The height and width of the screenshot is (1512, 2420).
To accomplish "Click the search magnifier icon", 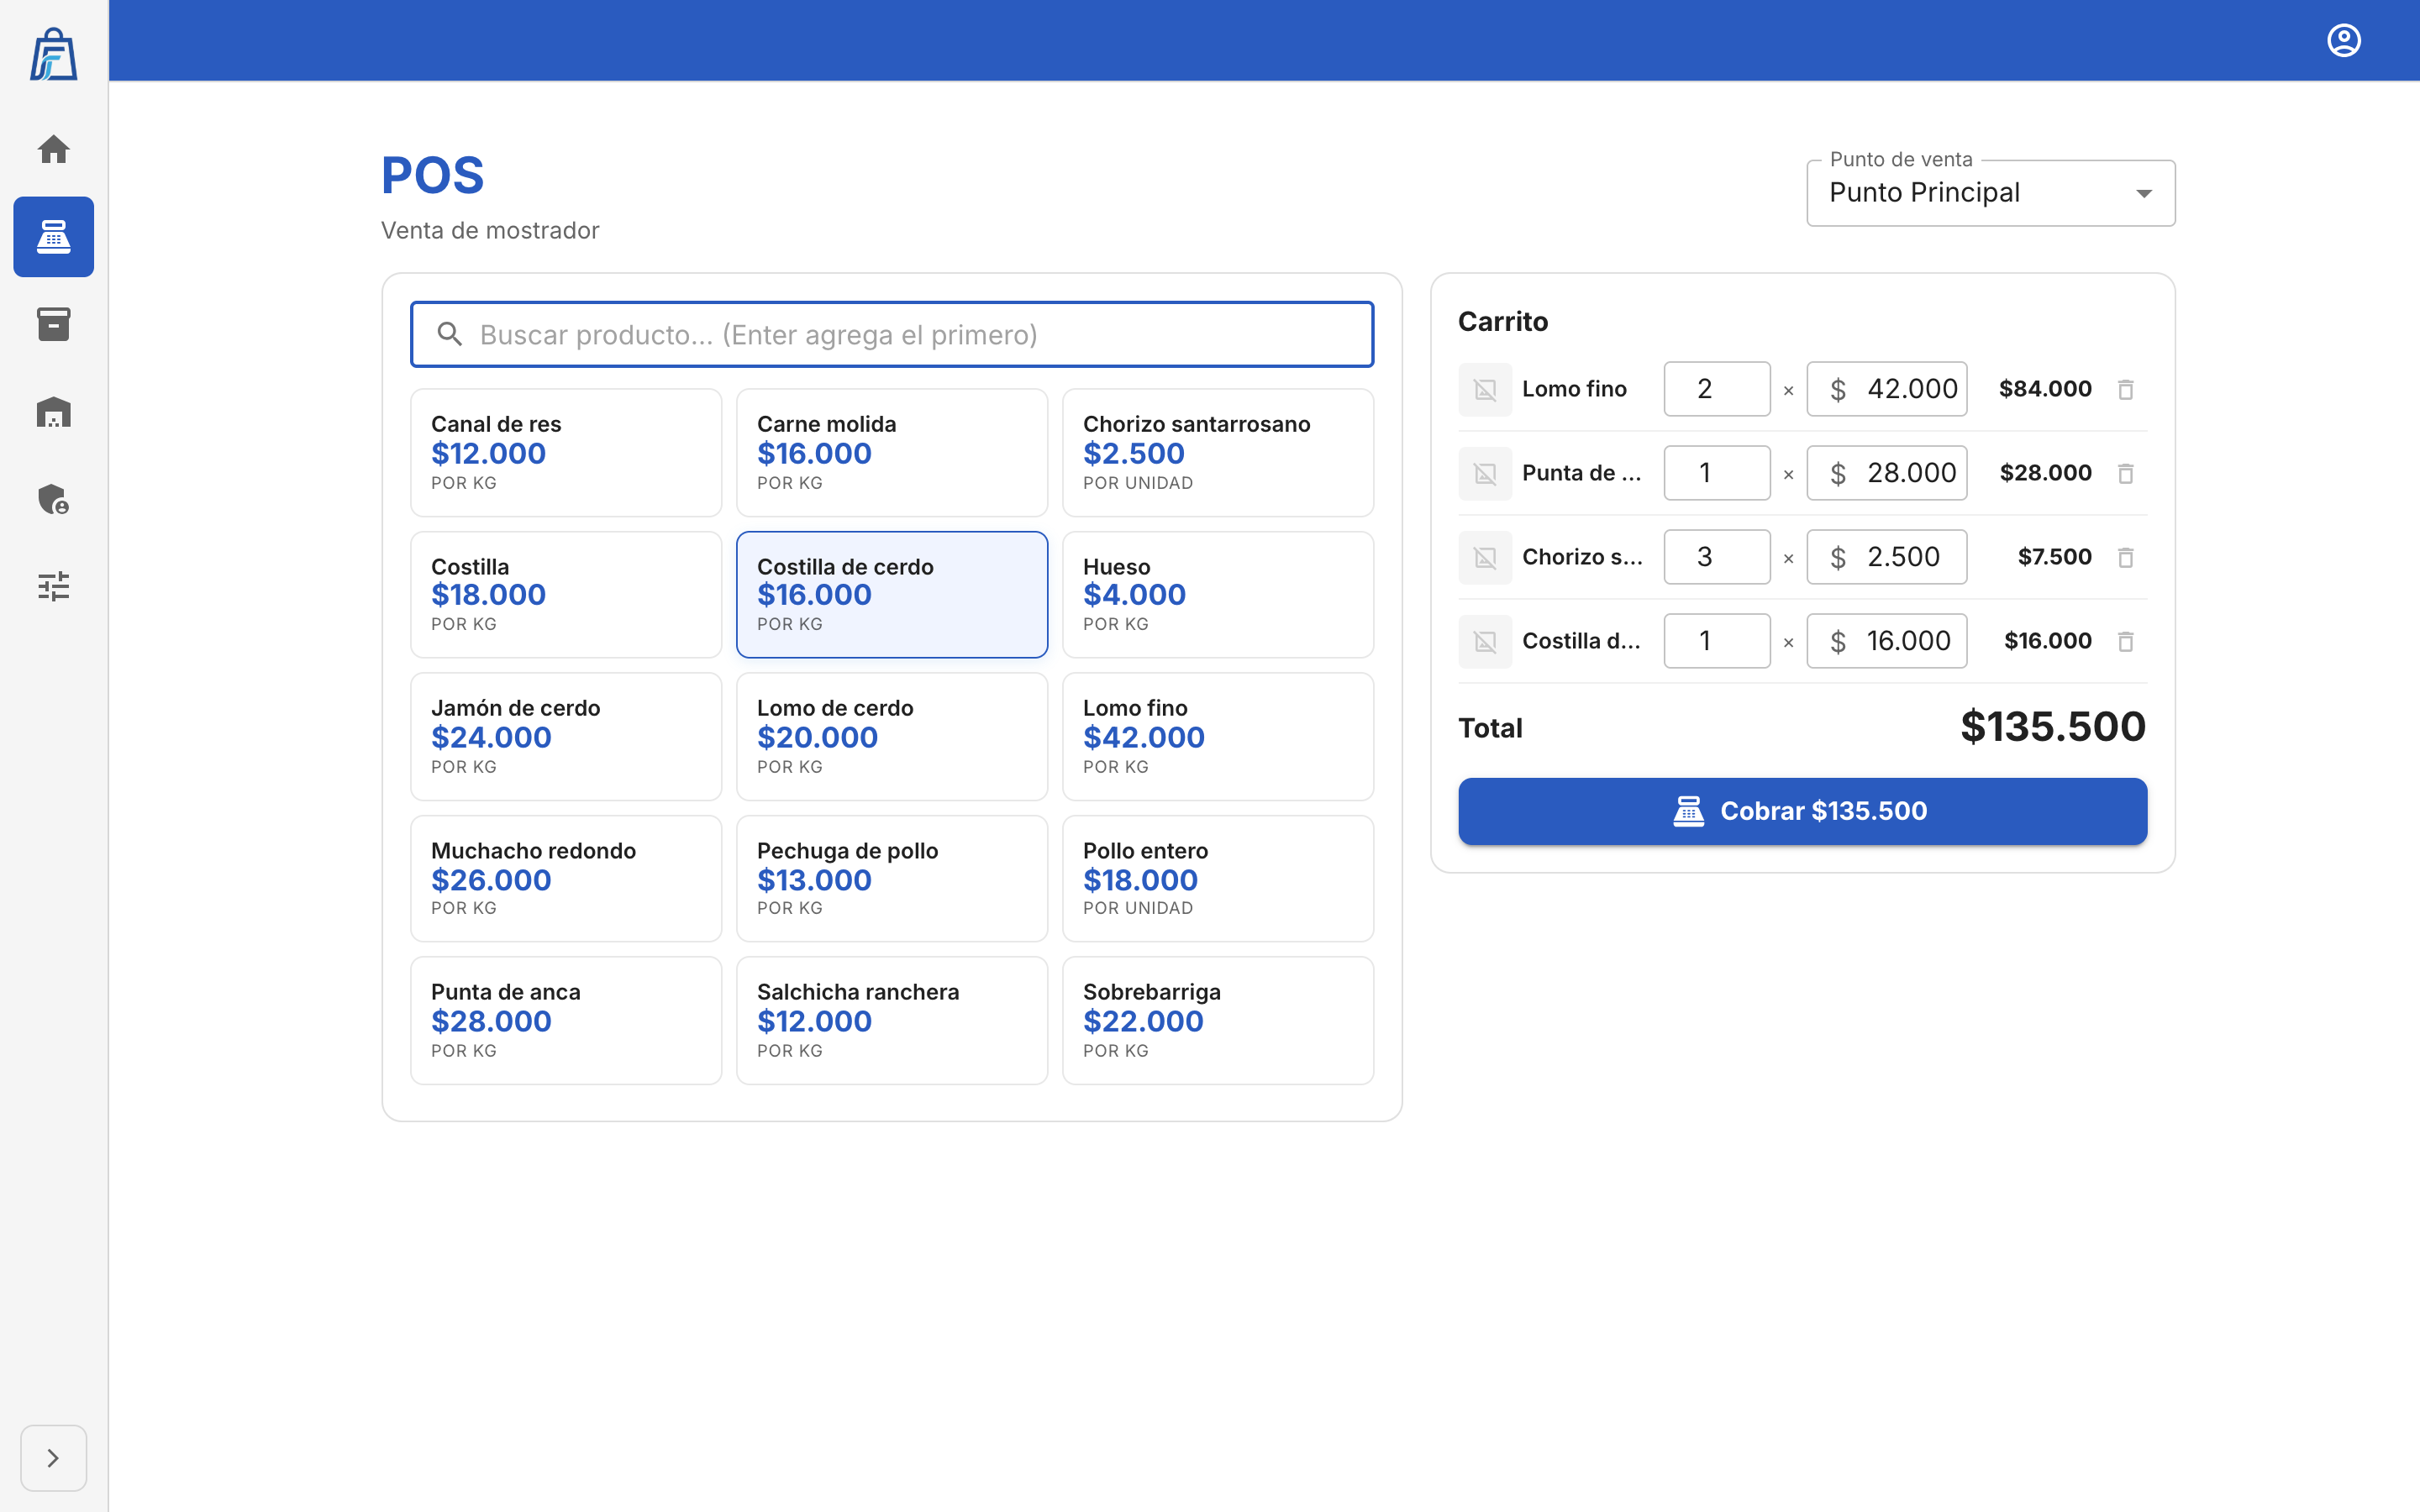I will point(450,334).
